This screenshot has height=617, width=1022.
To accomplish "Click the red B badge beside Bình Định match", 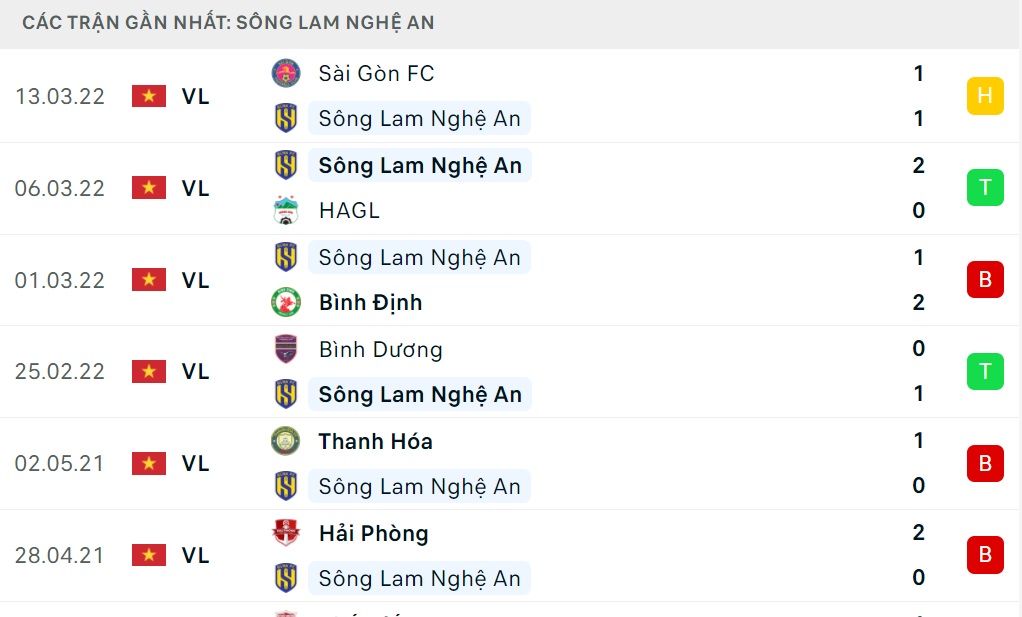I will tap(985, 280).
